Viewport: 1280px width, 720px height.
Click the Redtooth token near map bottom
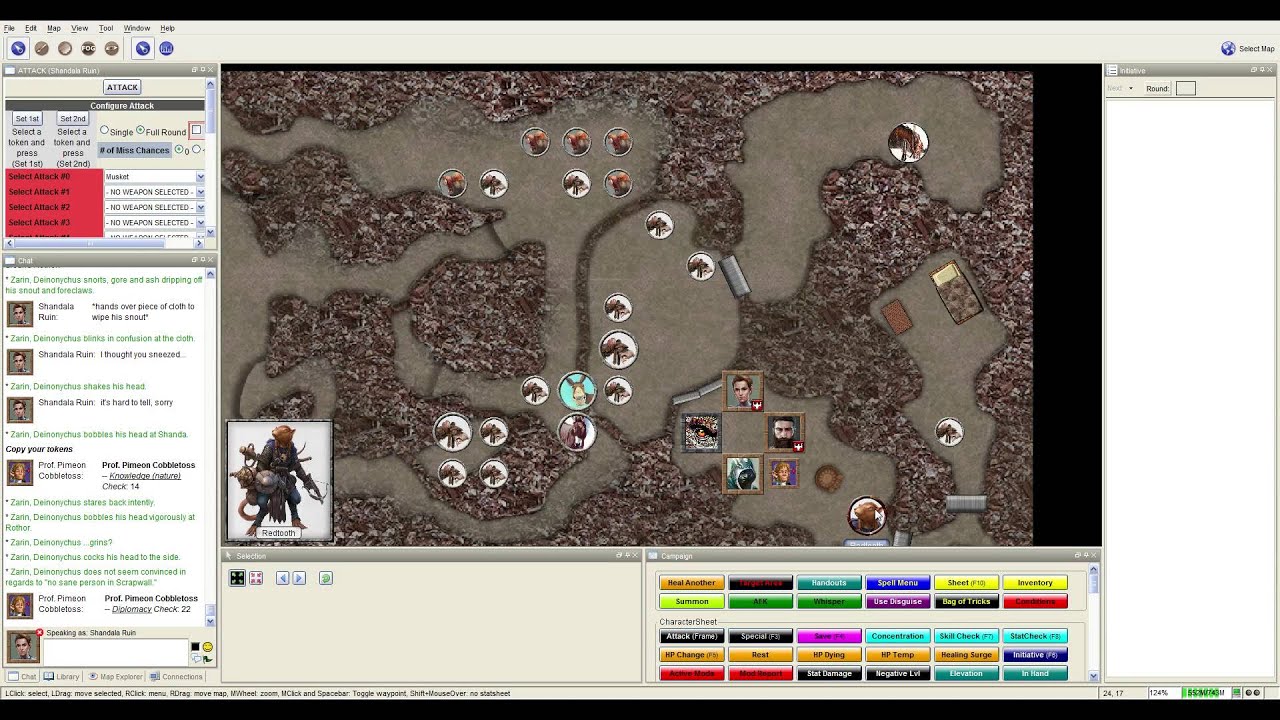tap(867, 516)
